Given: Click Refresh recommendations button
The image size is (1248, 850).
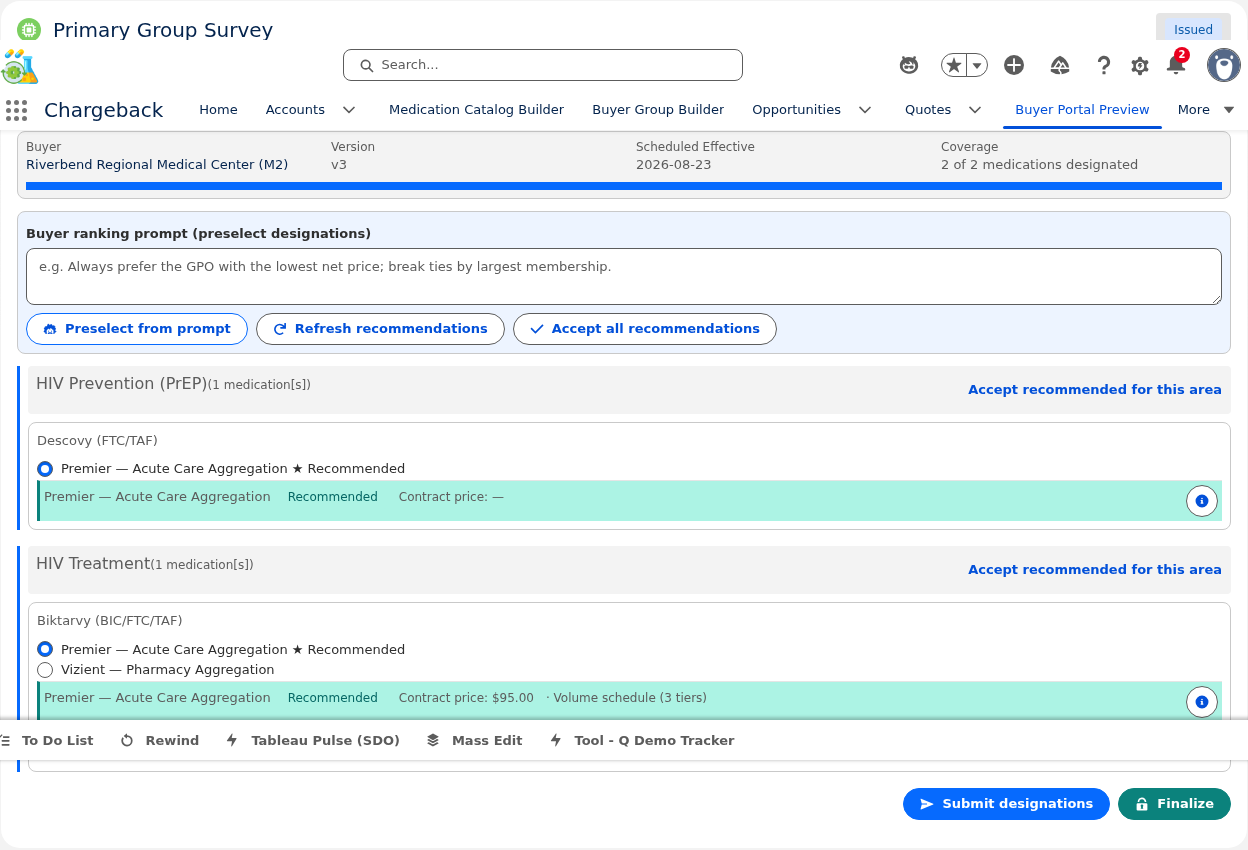Looking at the screenshot, I should (x=380, y=329).
